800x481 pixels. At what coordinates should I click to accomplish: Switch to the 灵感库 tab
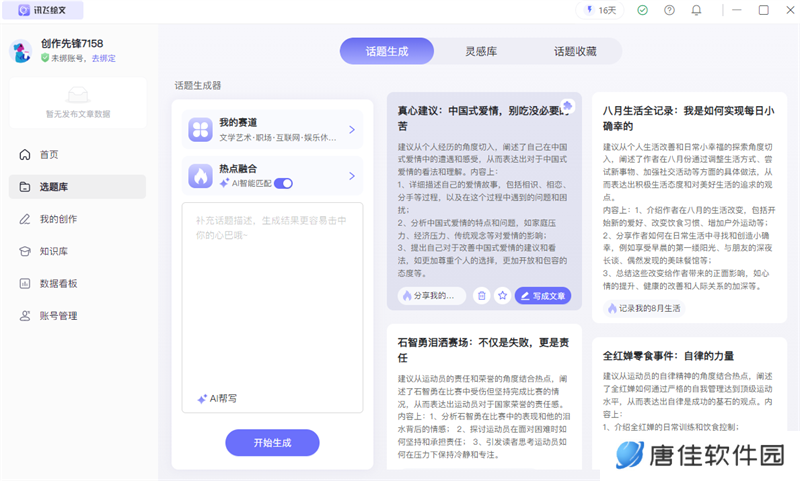(x=481, y=51)
